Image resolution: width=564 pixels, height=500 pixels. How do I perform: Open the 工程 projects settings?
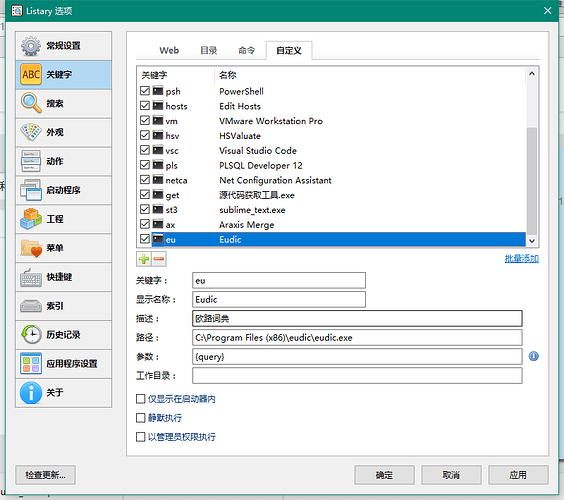pyautogui.click(x=63, y=219)
